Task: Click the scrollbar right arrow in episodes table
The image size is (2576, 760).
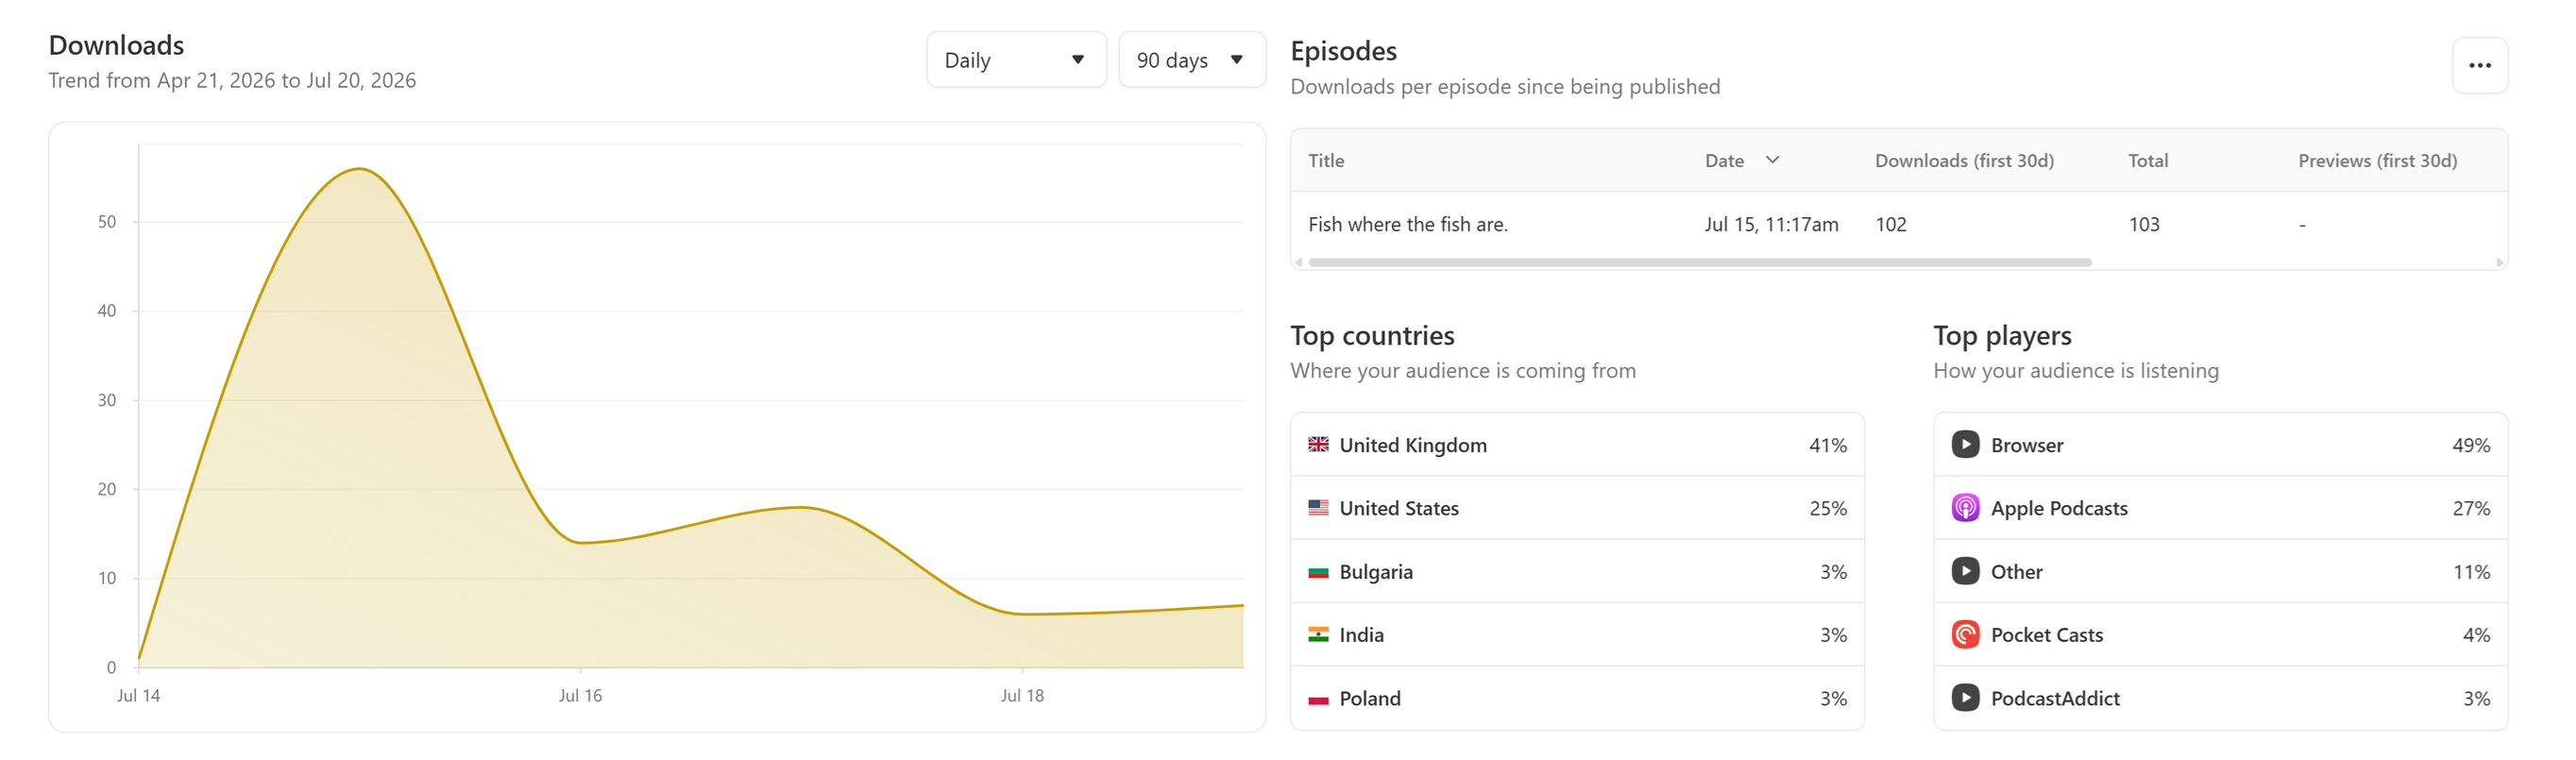Action: coord(2500,263)
